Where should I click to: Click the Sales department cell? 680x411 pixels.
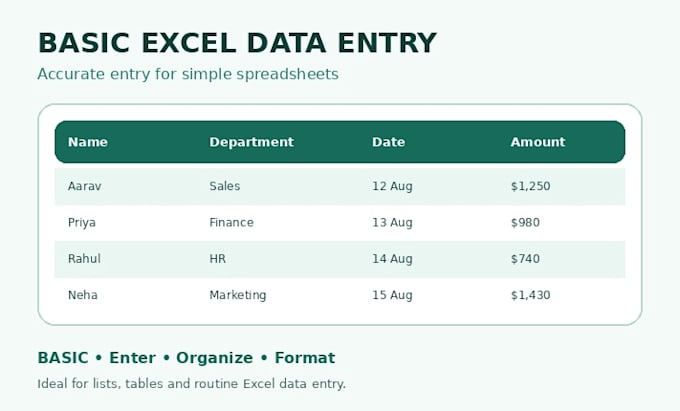225,186
